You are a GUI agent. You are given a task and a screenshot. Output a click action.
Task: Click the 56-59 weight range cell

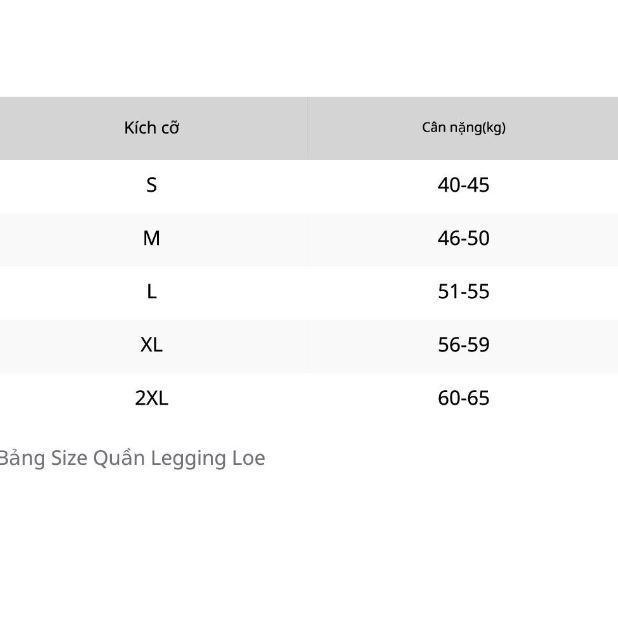[x=463, y=345]
